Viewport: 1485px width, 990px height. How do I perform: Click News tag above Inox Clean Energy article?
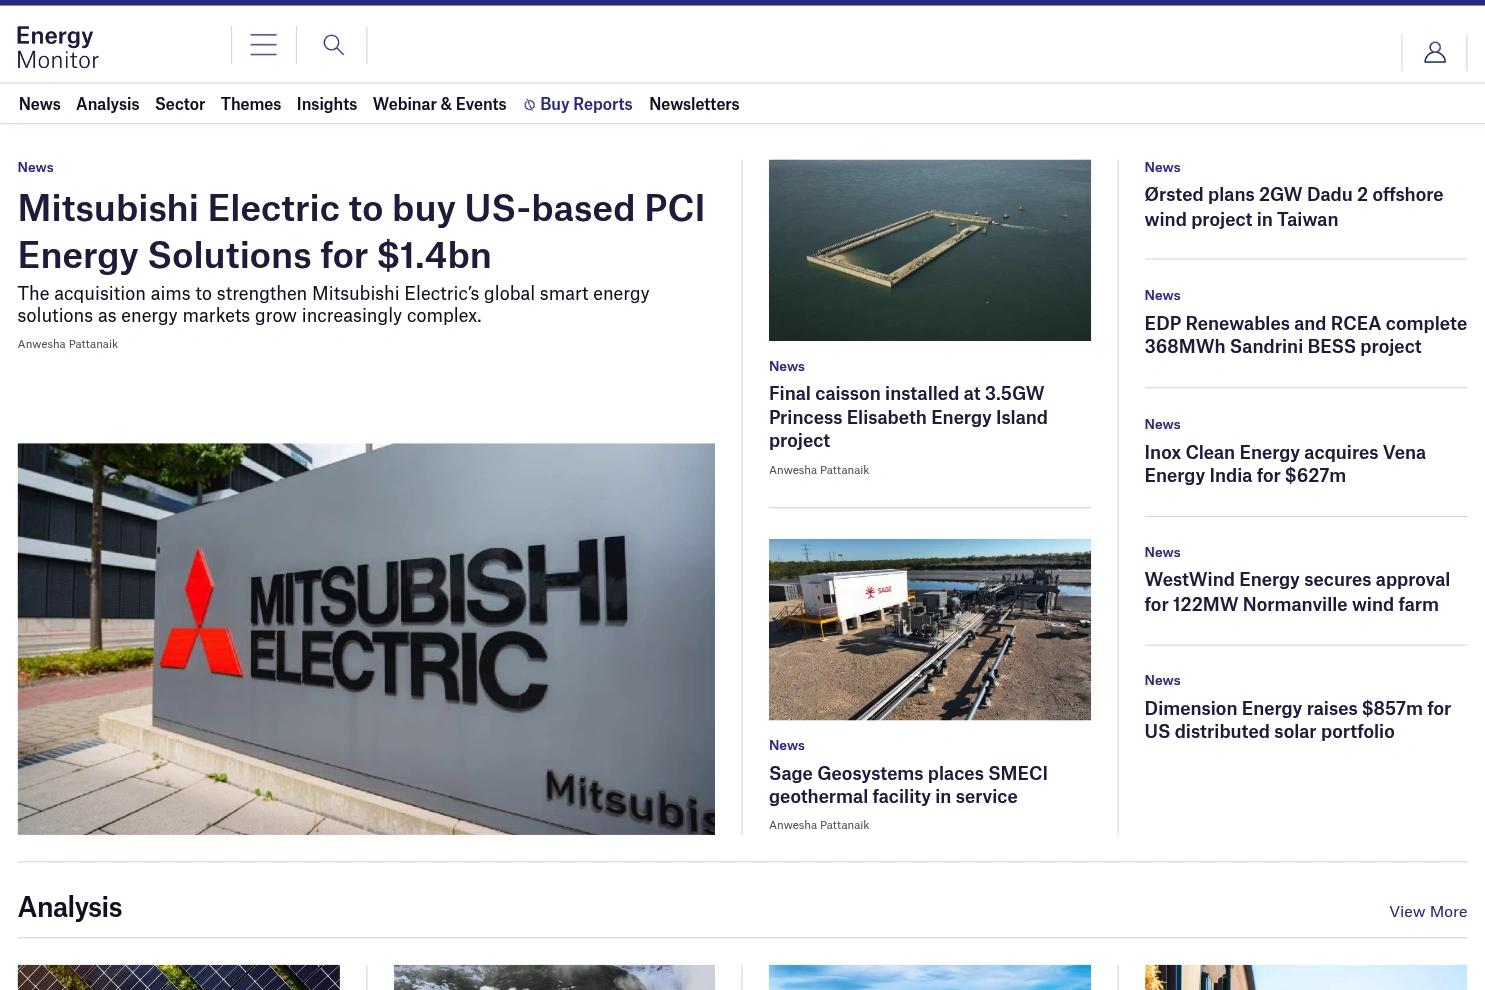[1162, 424]
